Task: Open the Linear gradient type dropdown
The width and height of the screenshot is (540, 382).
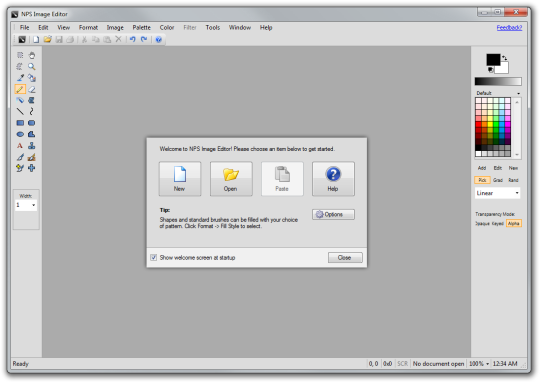Action: tap(497, 193)
